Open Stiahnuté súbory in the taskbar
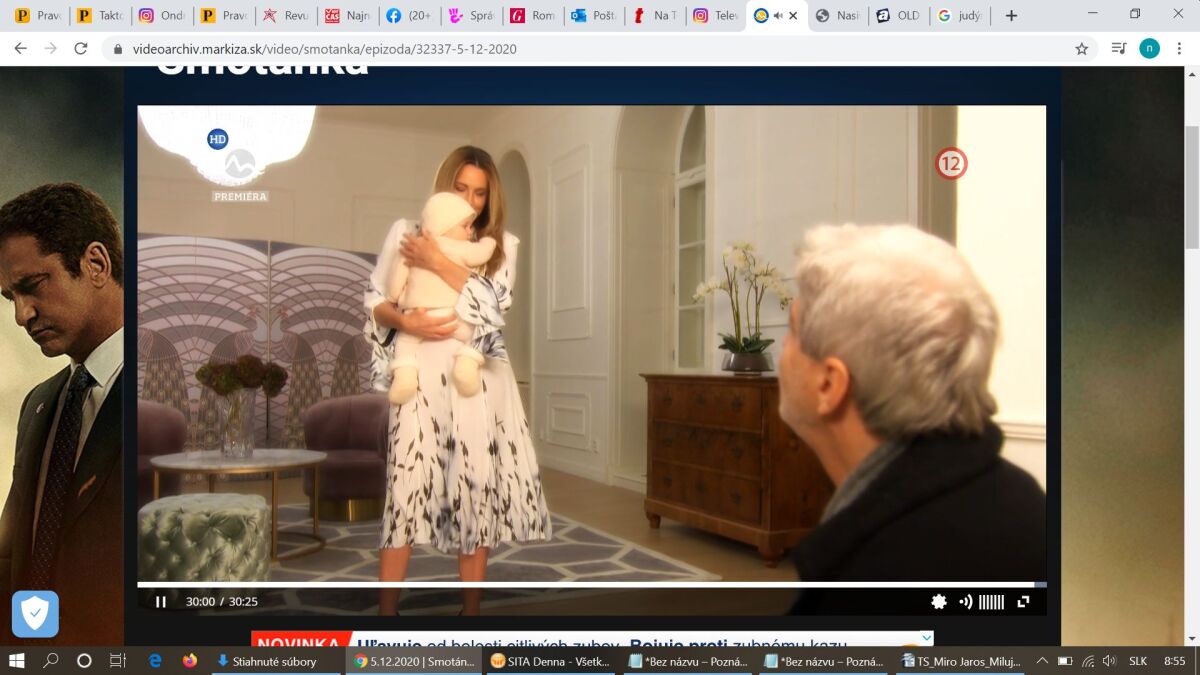The height and width of the screenshot is (675, 1200). [267, 661]
